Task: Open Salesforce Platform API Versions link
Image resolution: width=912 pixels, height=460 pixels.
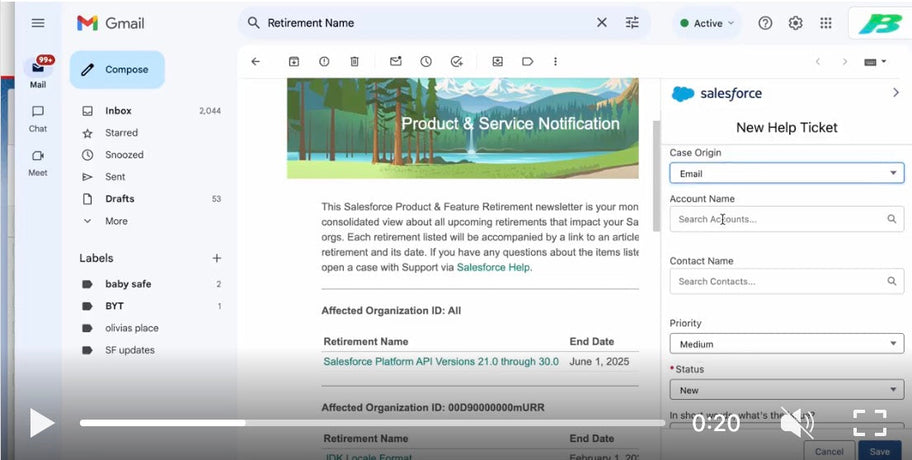Action: point(441,362)
